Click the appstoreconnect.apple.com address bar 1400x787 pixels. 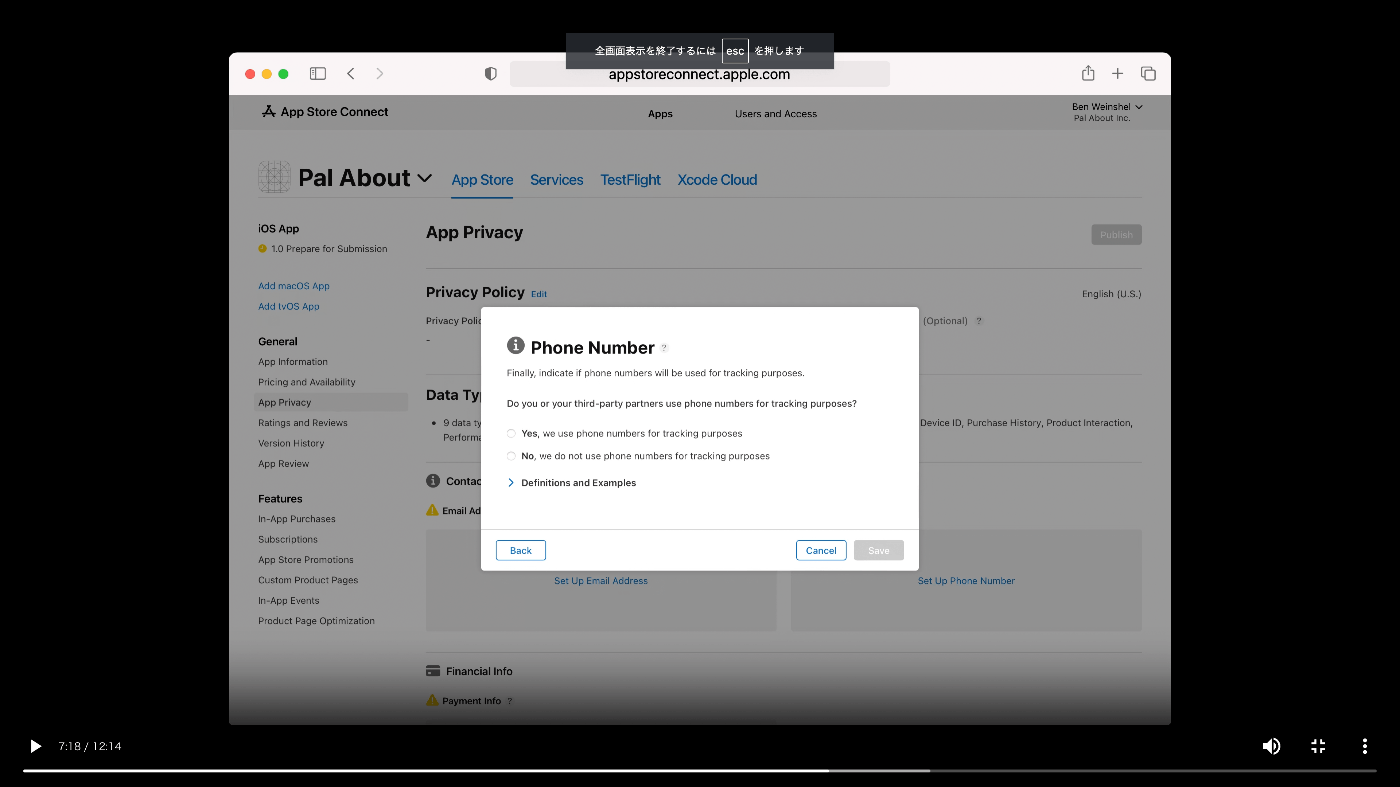pos(699,74)
